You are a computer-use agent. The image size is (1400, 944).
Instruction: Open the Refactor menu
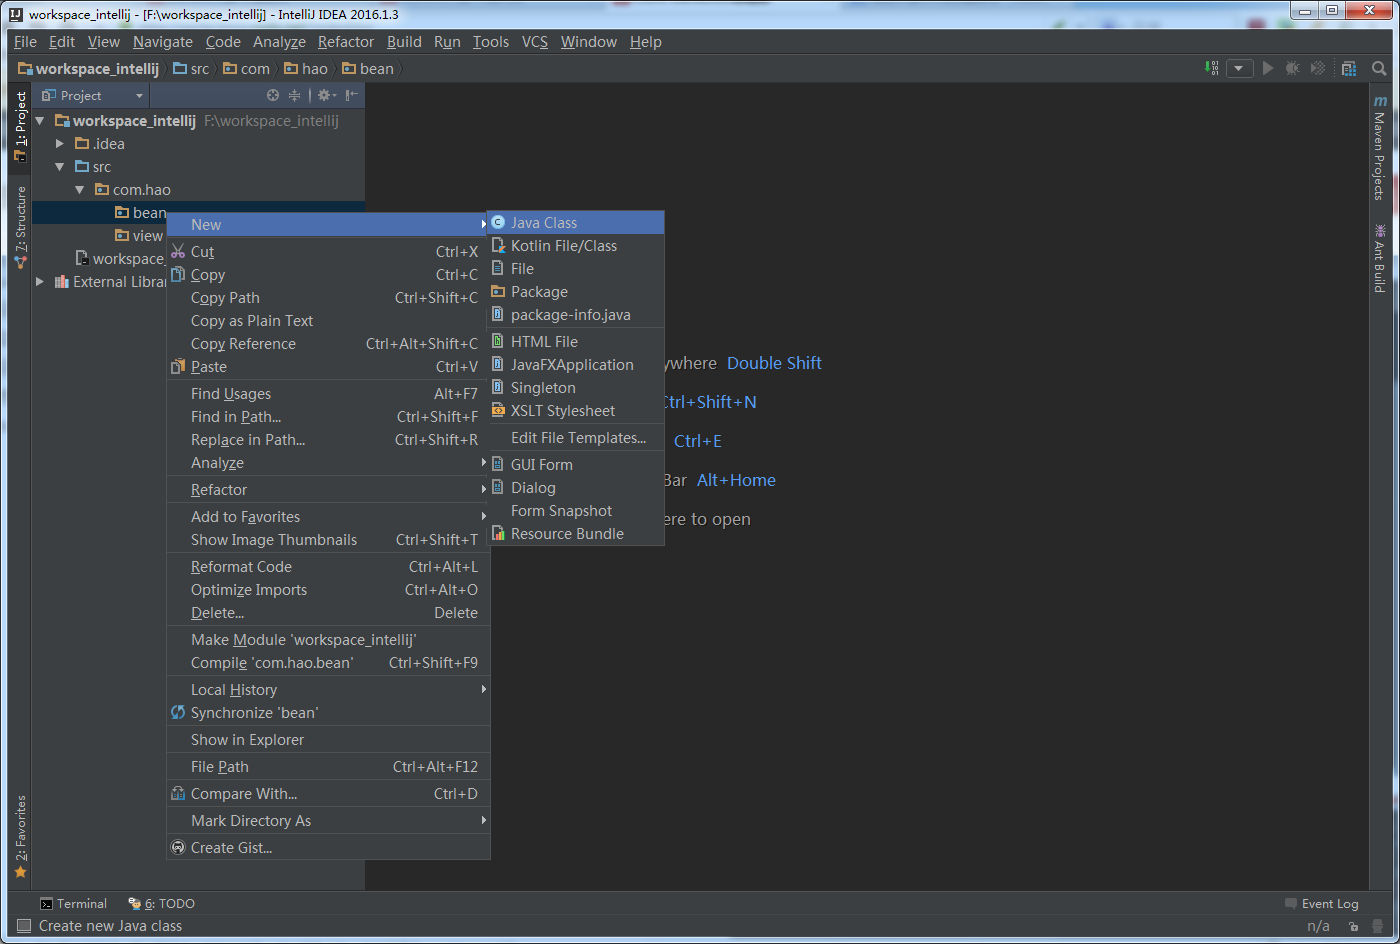pos(346,42)
